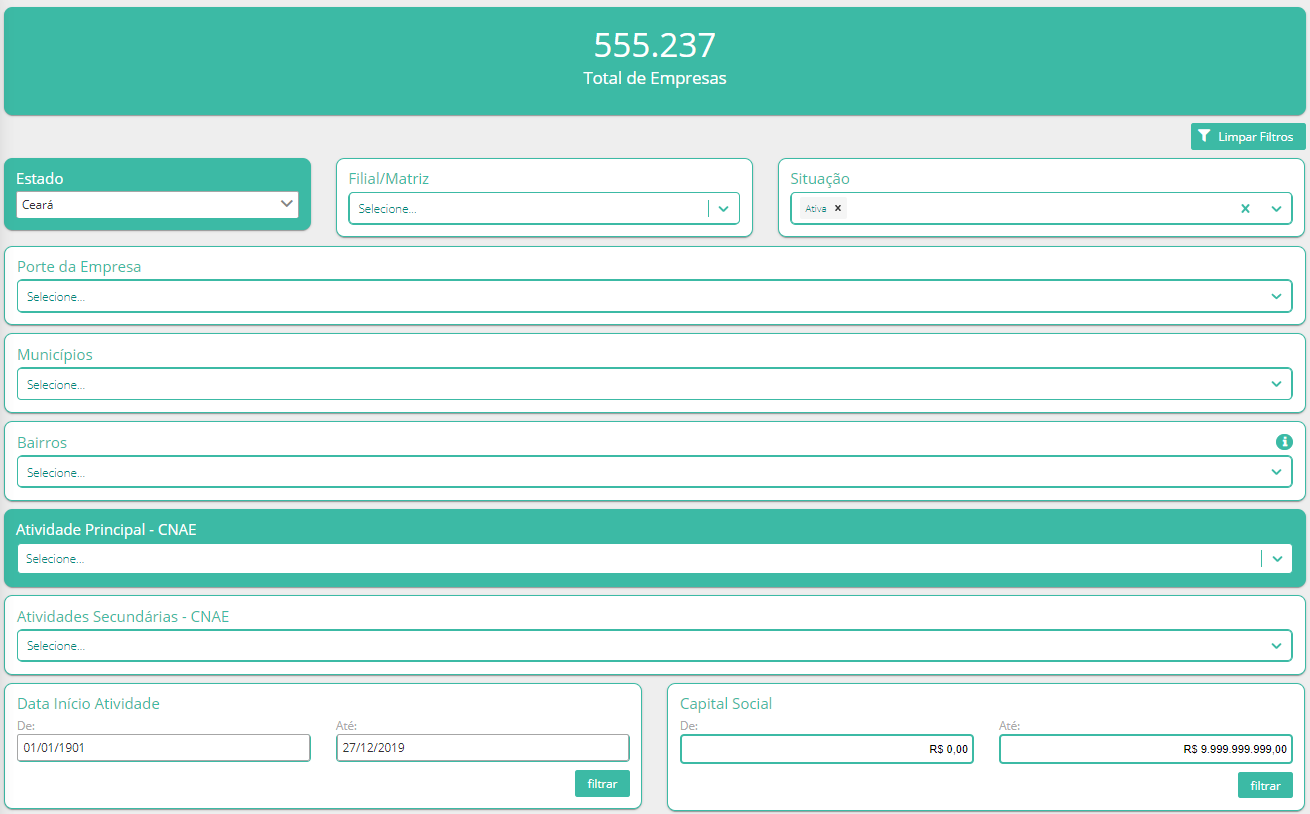Viewport: 1310px width, 814px height.
Task: Click the Data Início Atividade start date field
Action: point(164,747)
